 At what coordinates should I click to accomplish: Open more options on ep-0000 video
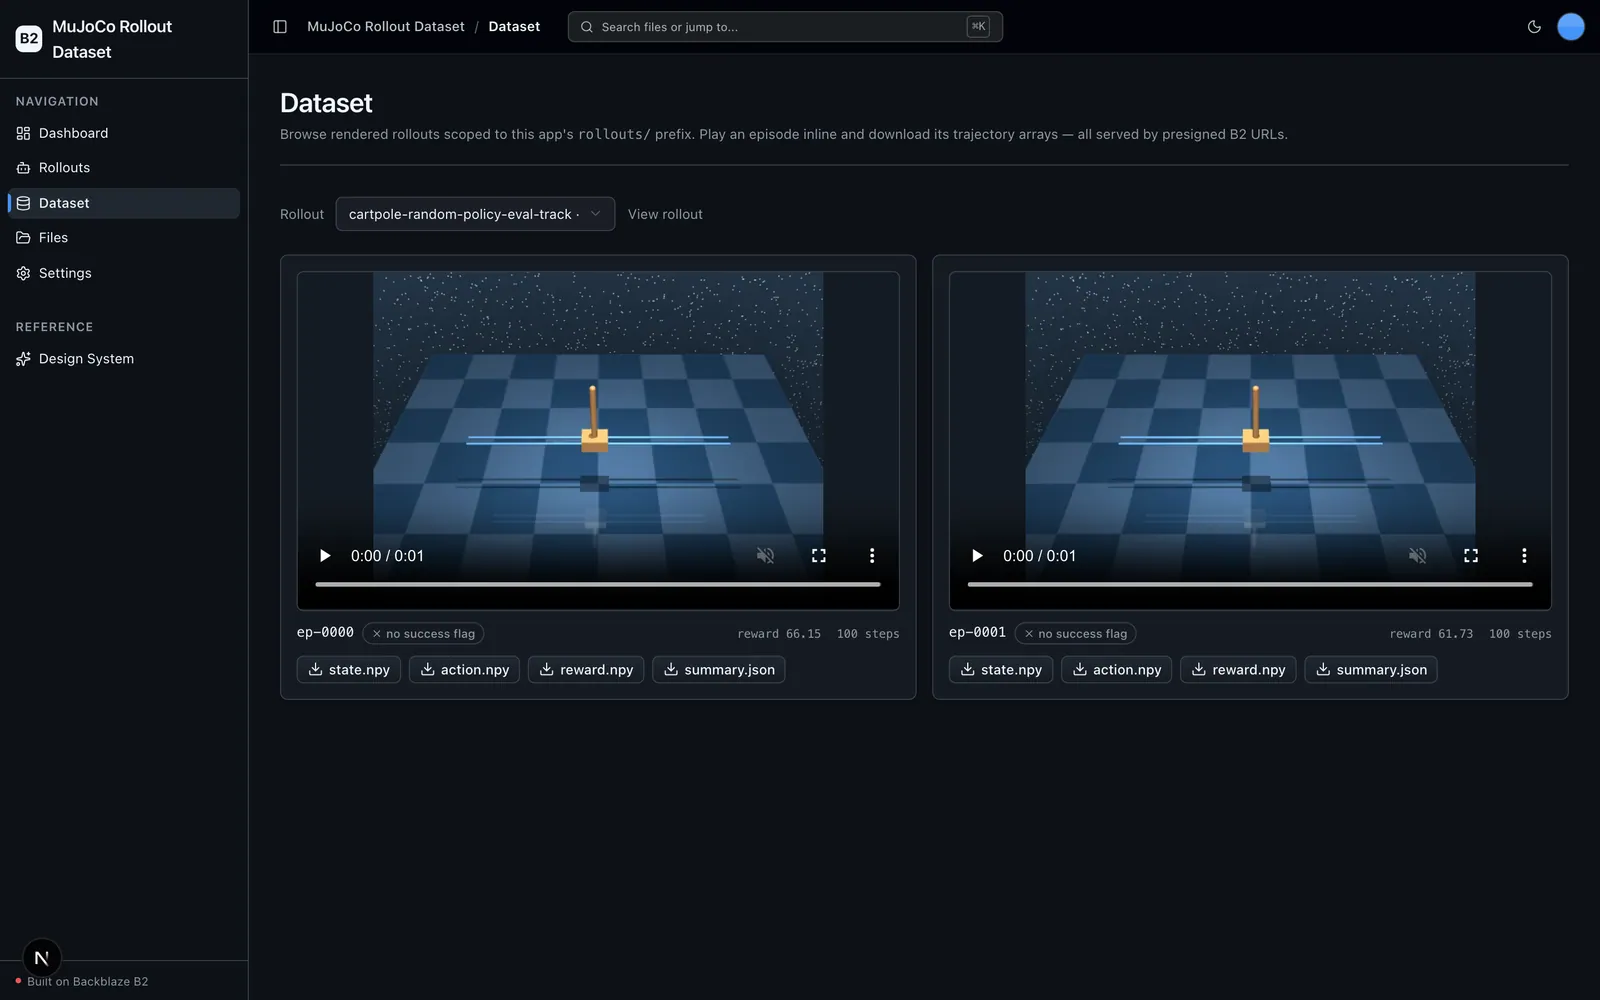(872, 556)
